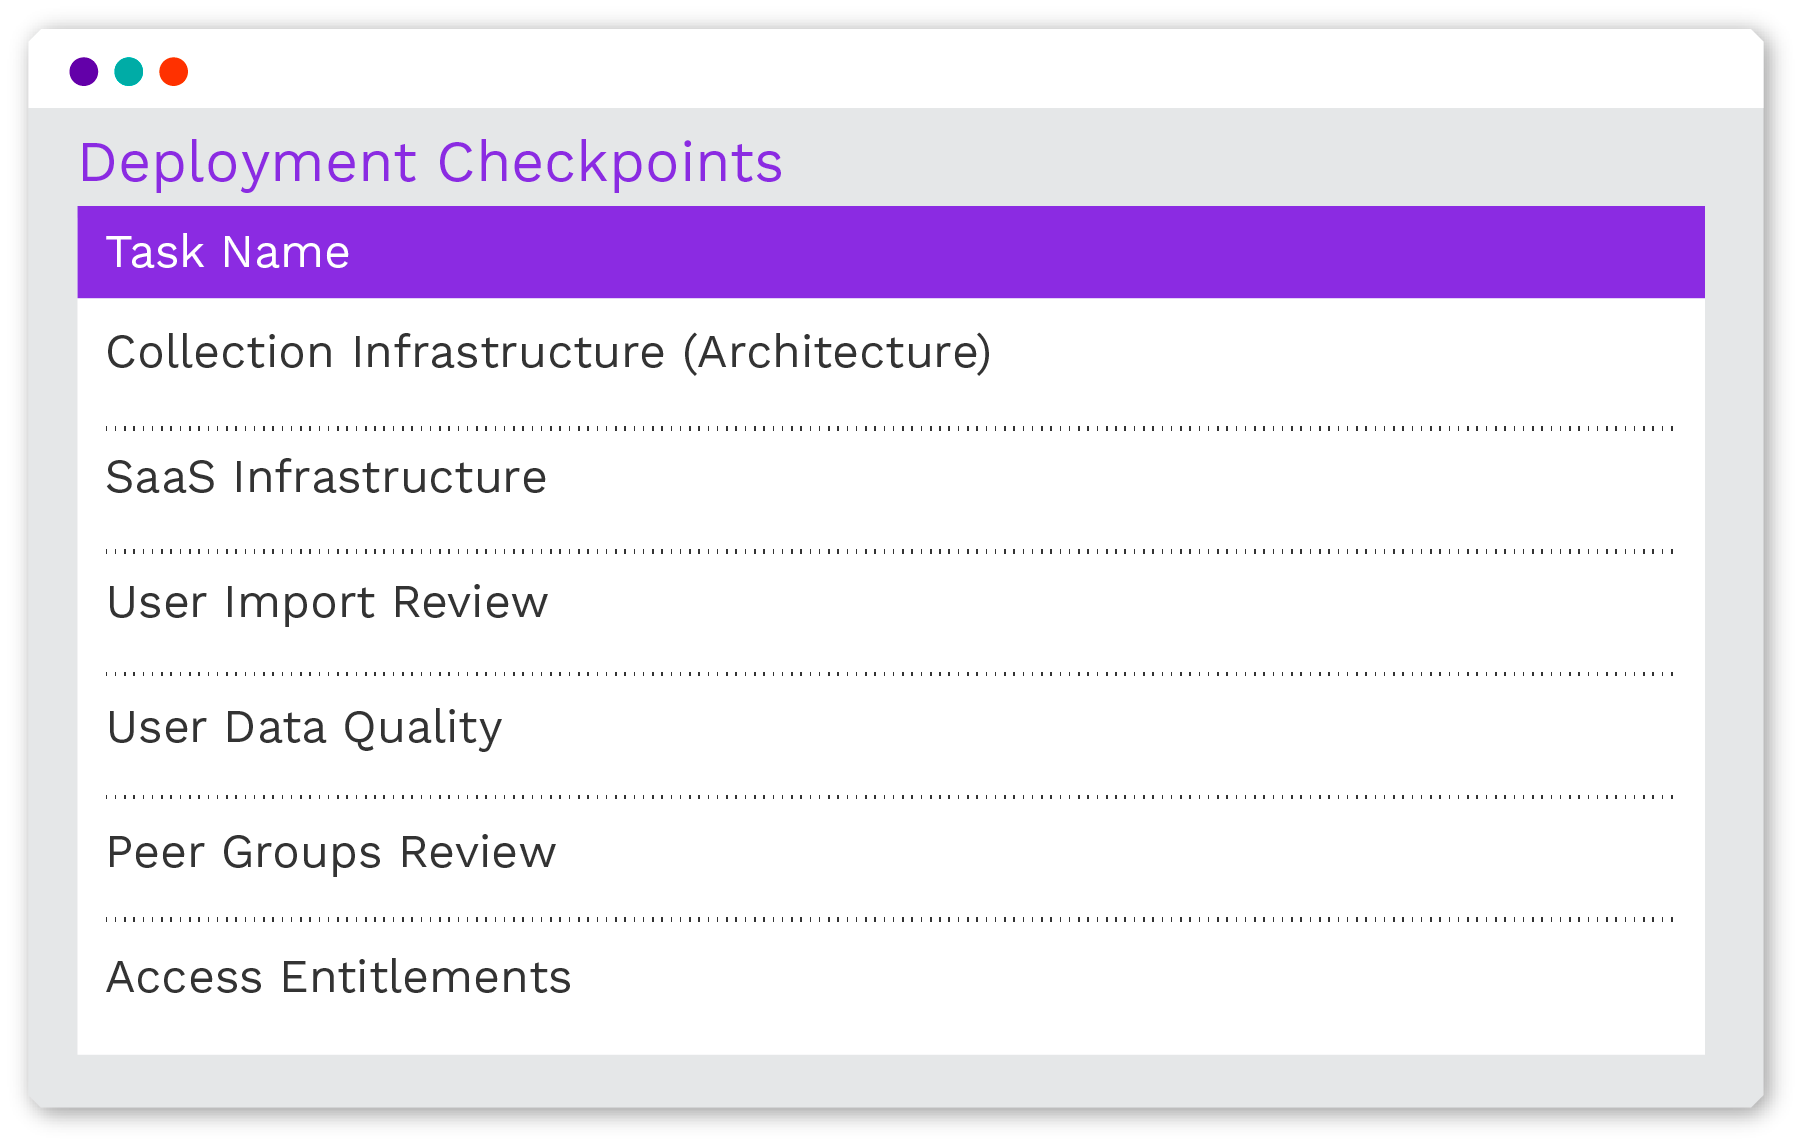Click the dotted divider under Collection Infrastructure row
Viewport: 1800px width, 1145px height.
click(890, 428)
